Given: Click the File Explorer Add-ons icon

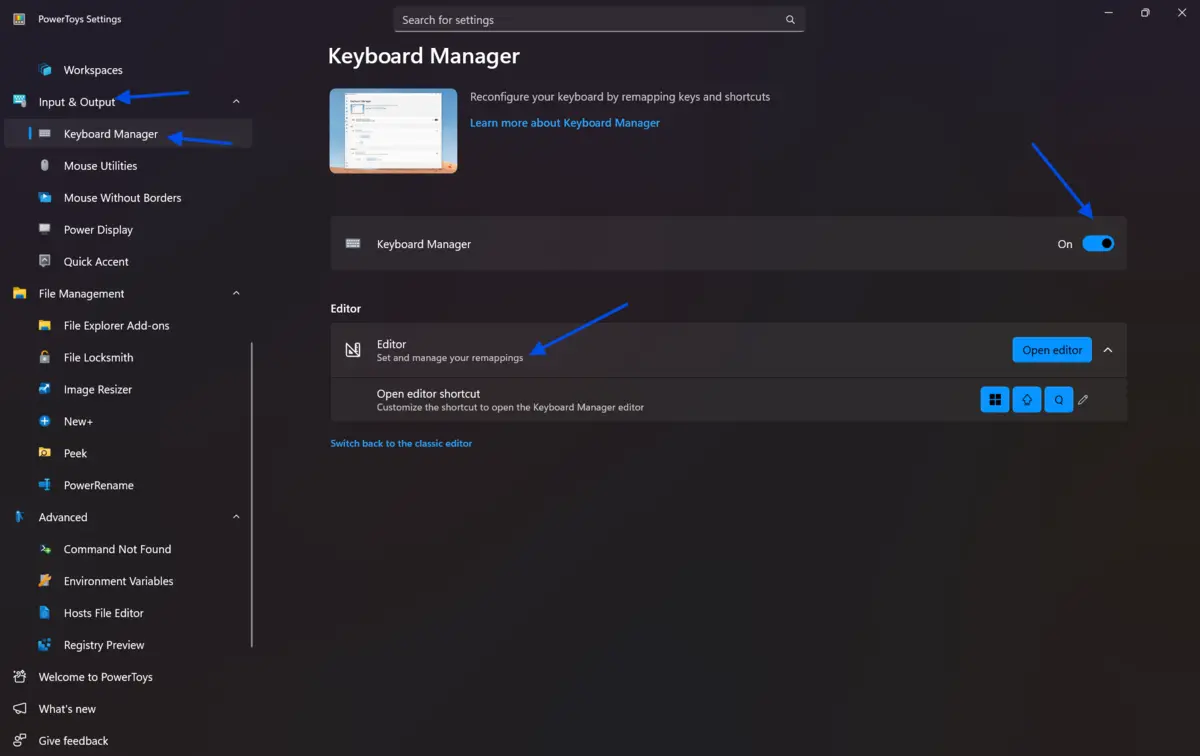Looking at the screenshot, I should (x=45, y=326).
